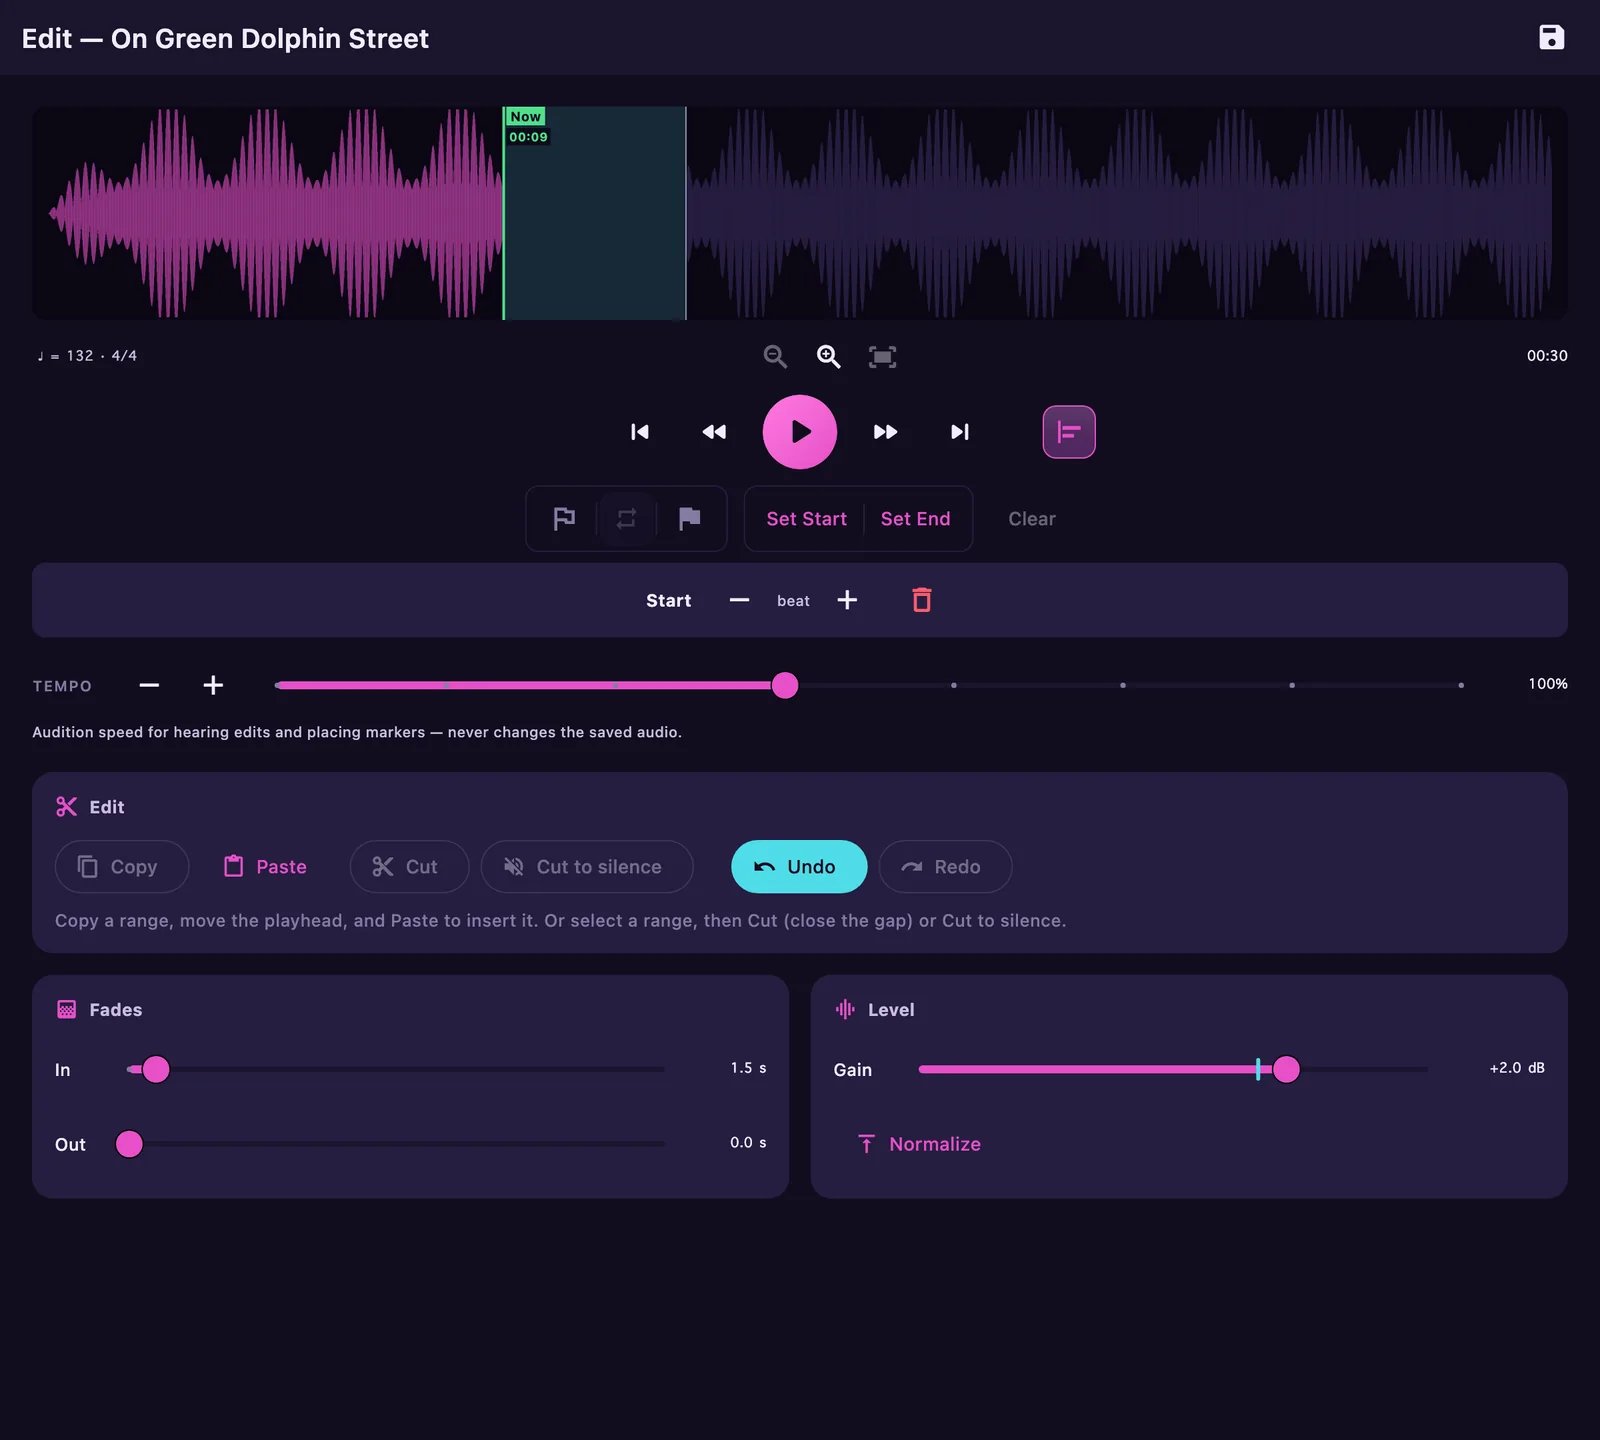This screenshot has height=1440, width=1600.
Task: Click the 1.5 s fade-in value
Action: pyautogui.click(x=748, y=1068)
